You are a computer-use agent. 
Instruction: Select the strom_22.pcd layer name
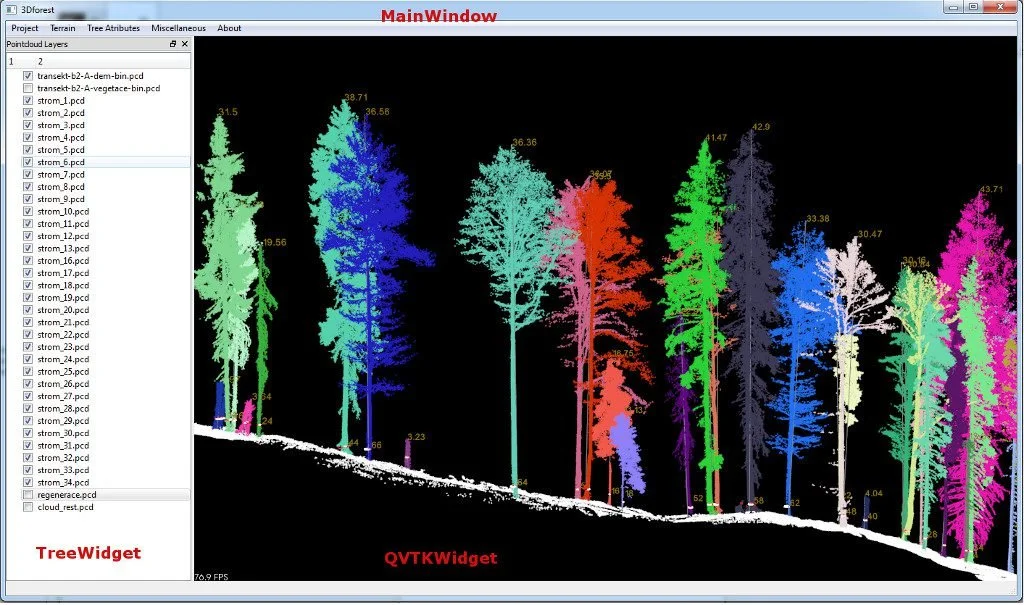[x=63, y=335]
